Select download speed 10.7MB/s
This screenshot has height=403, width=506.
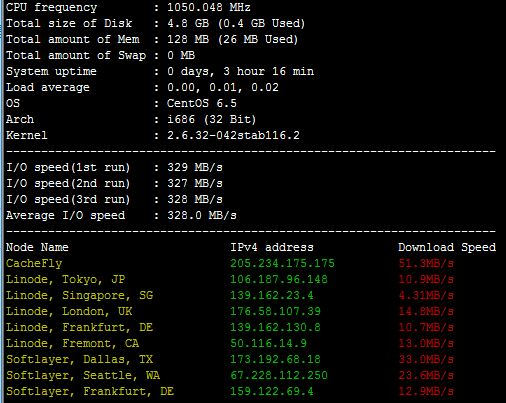click(426, 327)
